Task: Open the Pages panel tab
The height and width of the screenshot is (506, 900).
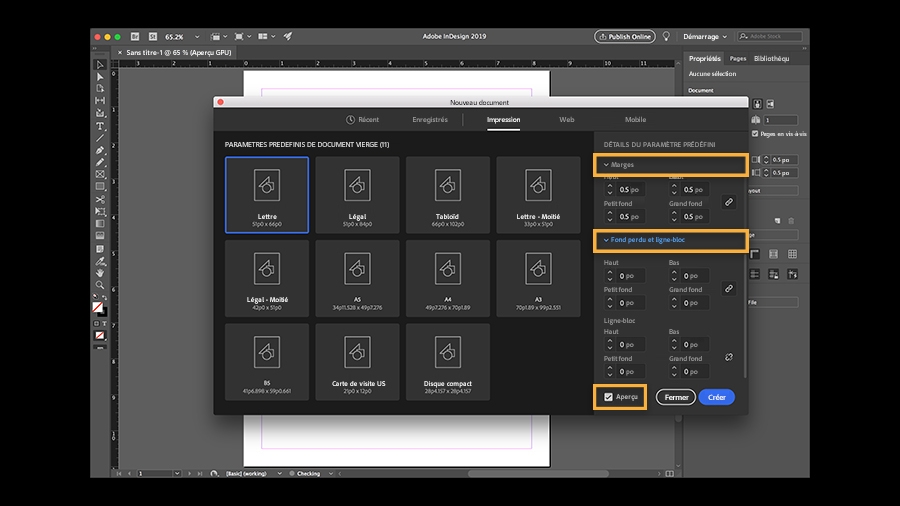Action: point(738,59)
